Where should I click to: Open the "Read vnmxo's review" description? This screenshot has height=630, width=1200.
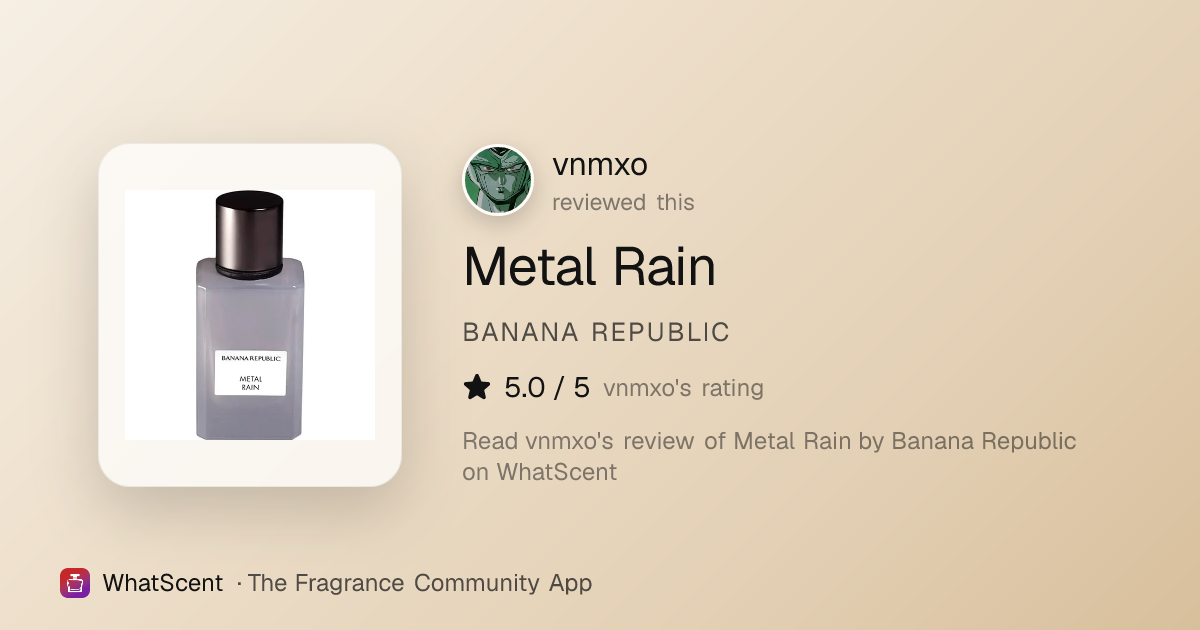pos(769,456)
